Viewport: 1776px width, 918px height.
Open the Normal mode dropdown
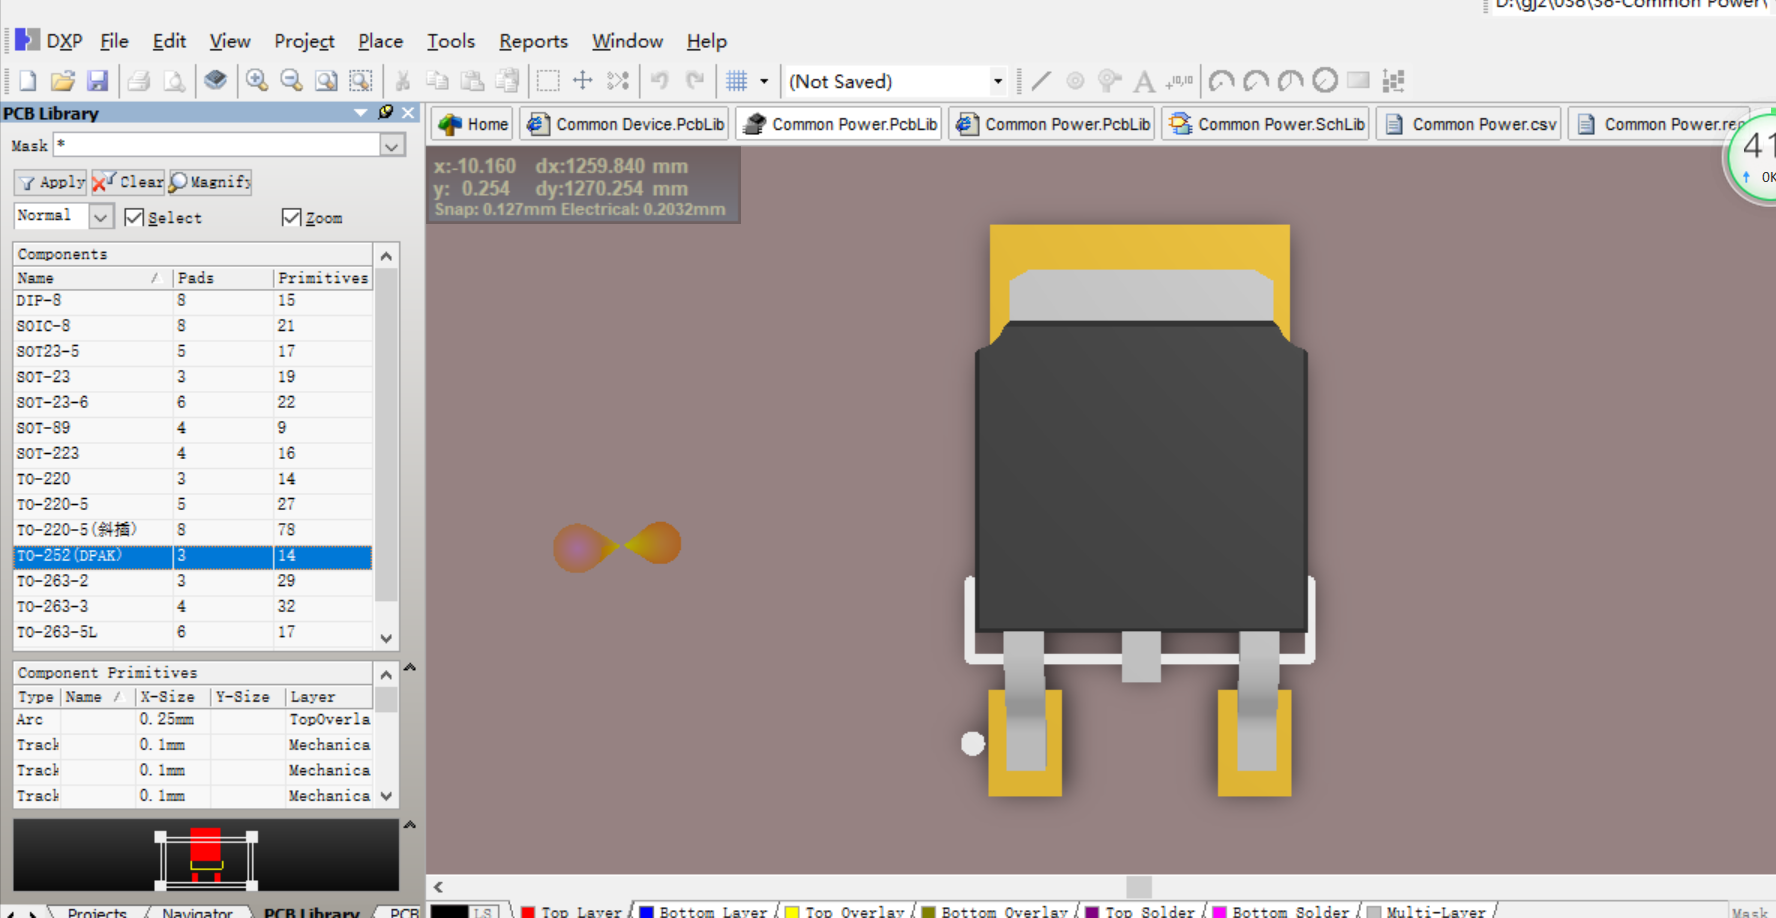click(101, 216)
